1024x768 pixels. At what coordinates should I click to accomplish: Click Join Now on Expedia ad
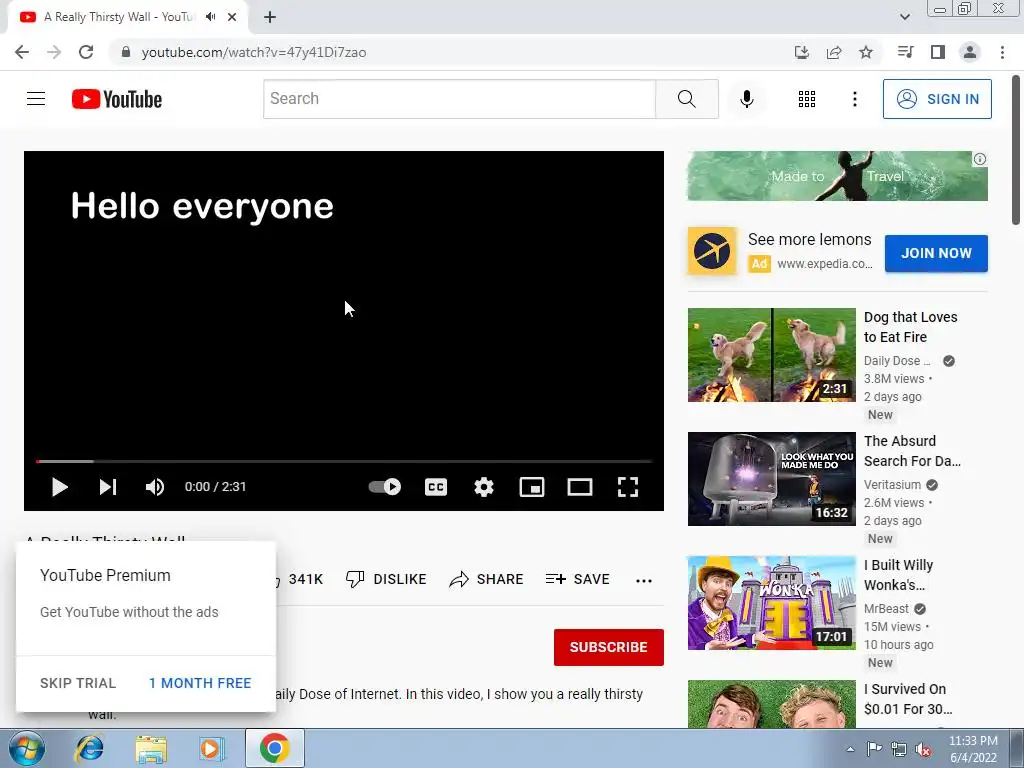[936, 253]
